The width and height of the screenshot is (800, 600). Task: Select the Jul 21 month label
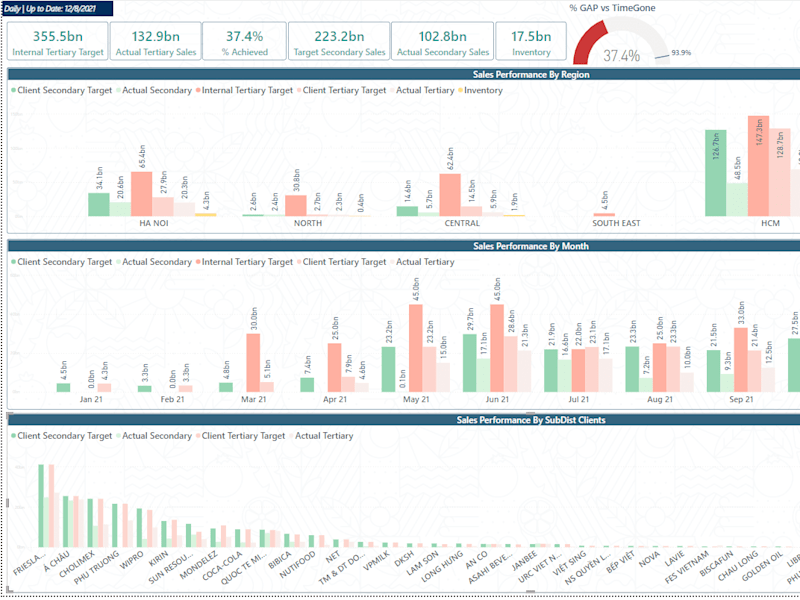(579, 399)
